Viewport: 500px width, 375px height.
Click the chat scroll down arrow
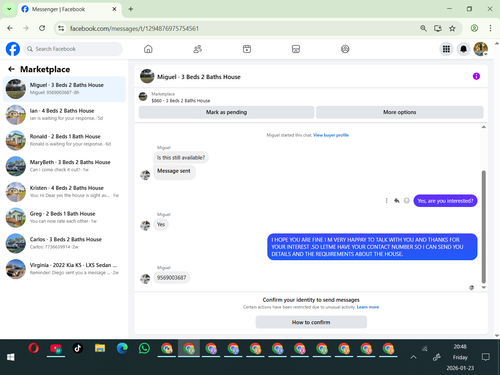[x=484, y=287]
